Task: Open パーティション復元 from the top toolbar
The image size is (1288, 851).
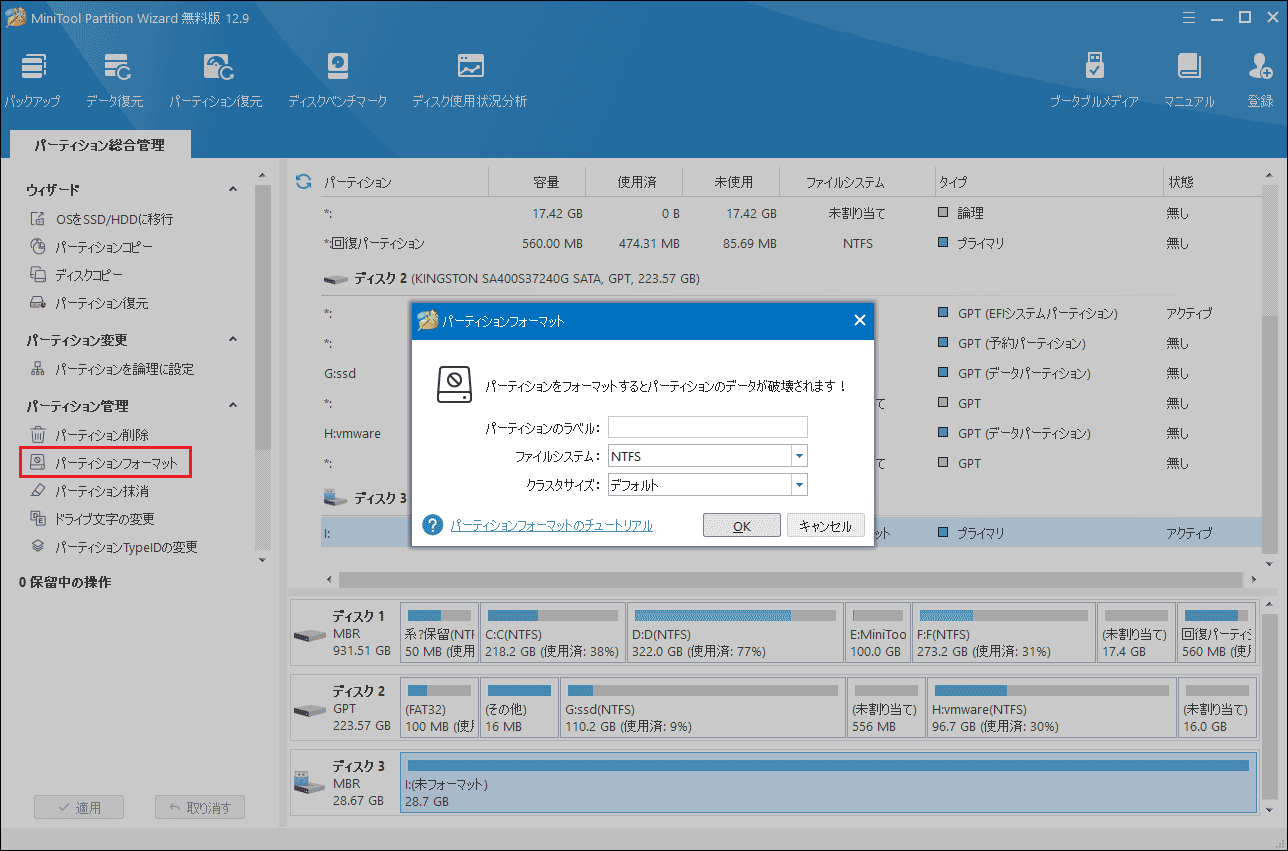Action: pos(216,78)
